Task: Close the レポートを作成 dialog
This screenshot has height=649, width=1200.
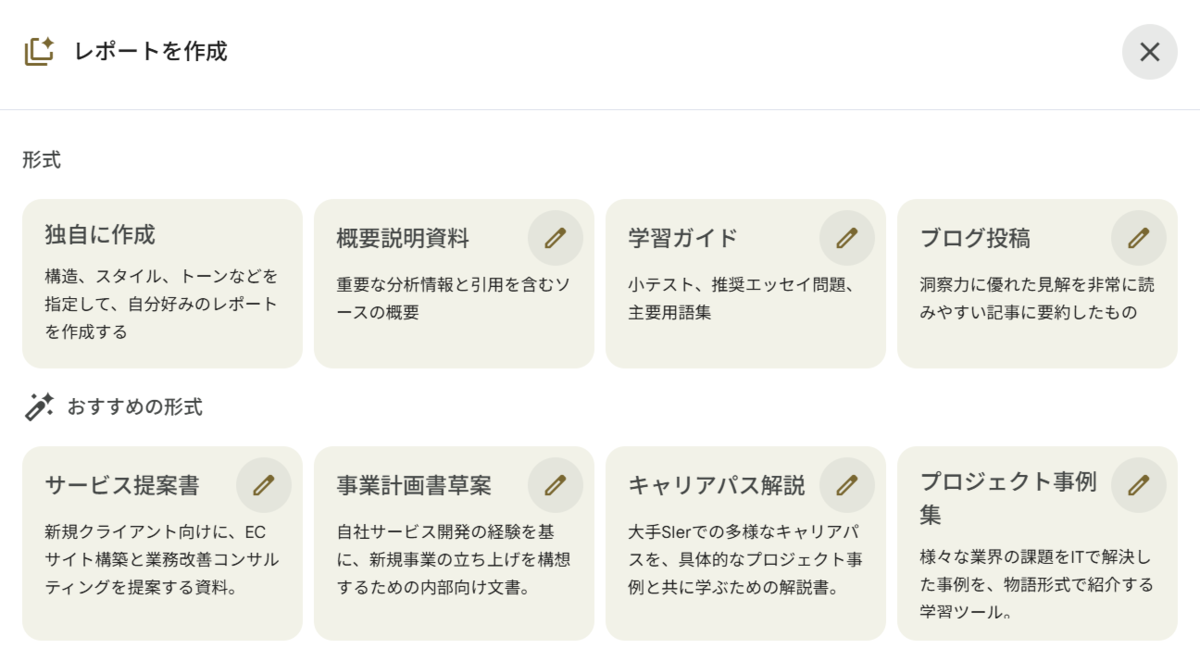Action: coord(1150,52)
